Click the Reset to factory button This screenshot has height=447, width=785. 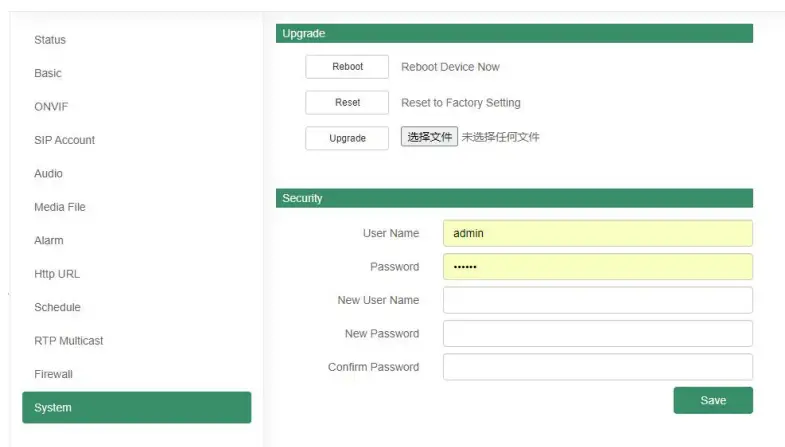(x=347, y=103)
